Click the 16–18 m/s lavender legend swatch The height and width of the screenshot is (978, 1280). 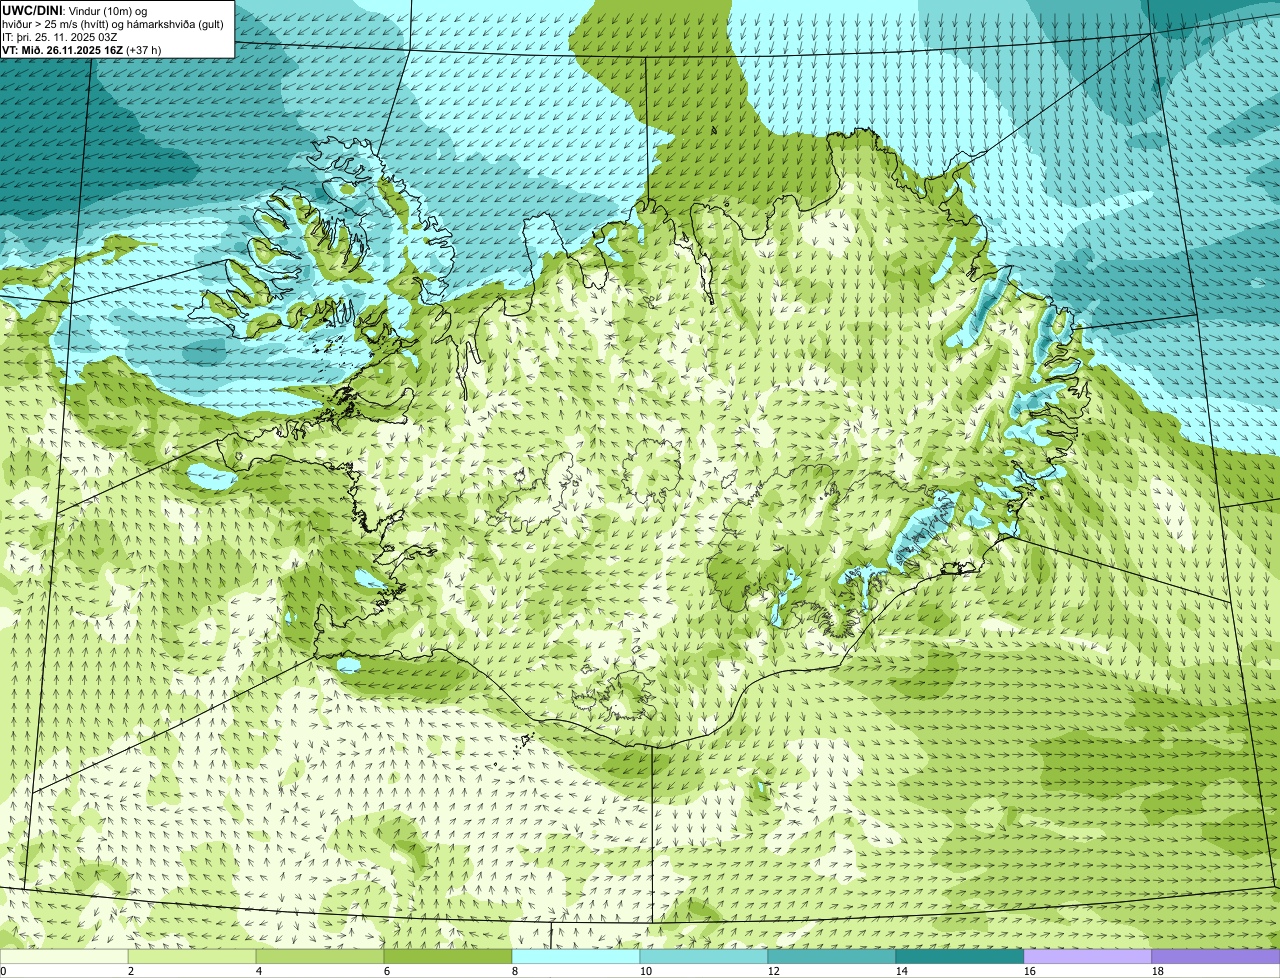[x=1088, y=957]
